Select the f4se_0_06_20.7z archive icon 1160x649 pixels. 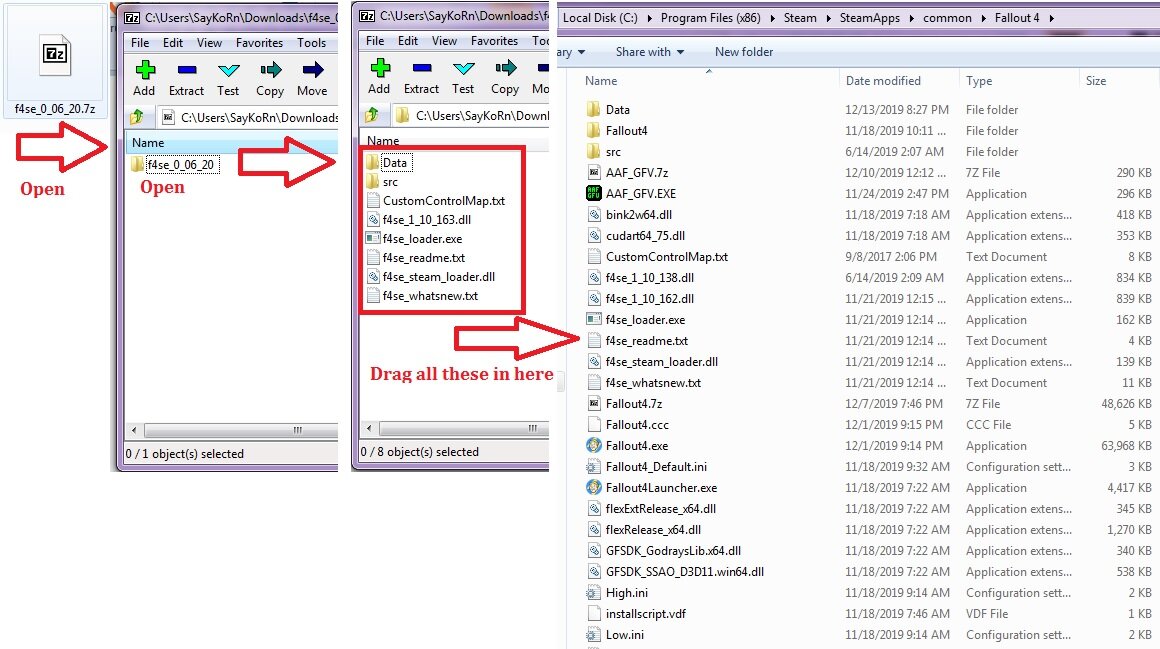(x=55, y=56)
